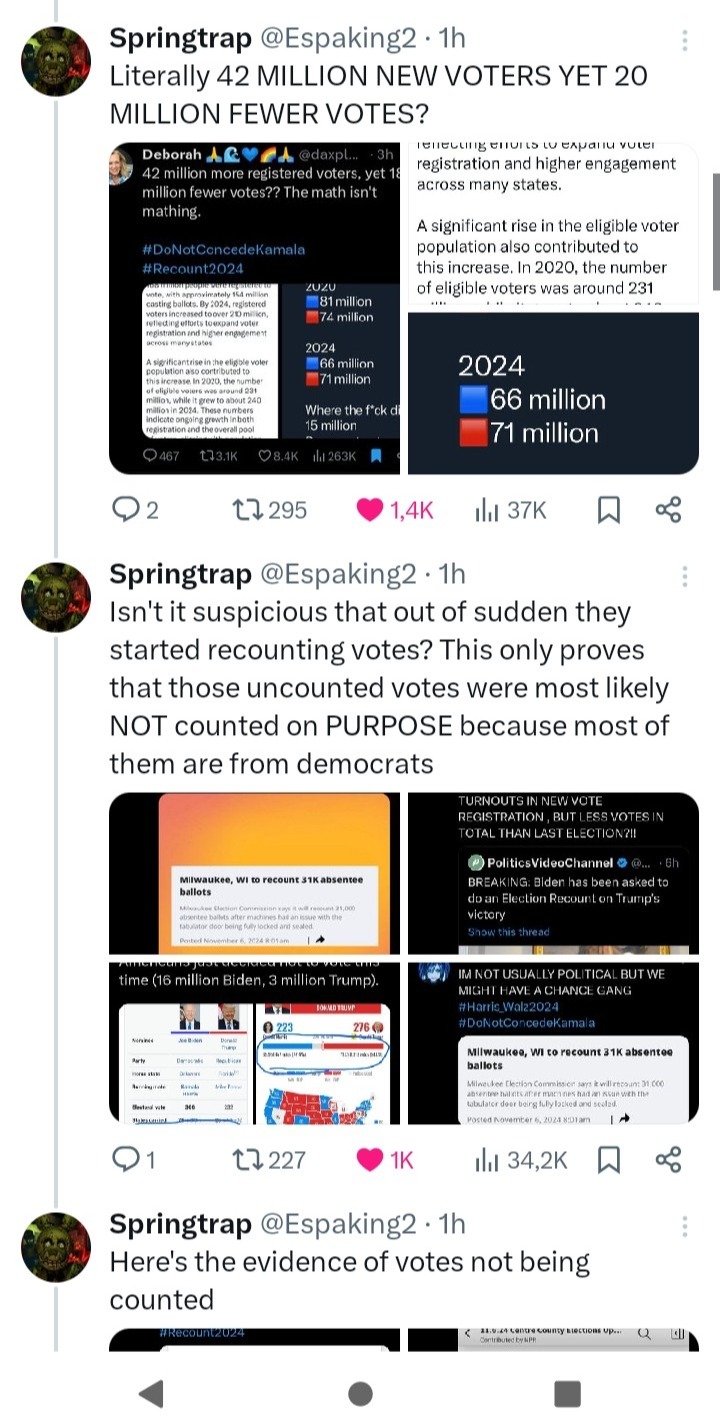Open the 2024 66 million chart image
Viewport: 720px width, 1415px height.
point(553,393)
